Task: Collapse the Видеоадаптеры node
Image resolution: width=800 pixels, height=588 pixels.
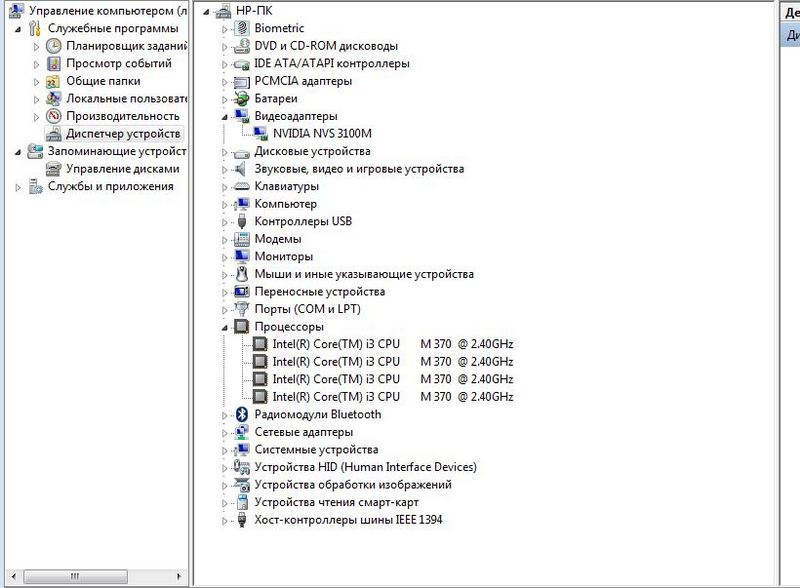Action: pos(225,117)
